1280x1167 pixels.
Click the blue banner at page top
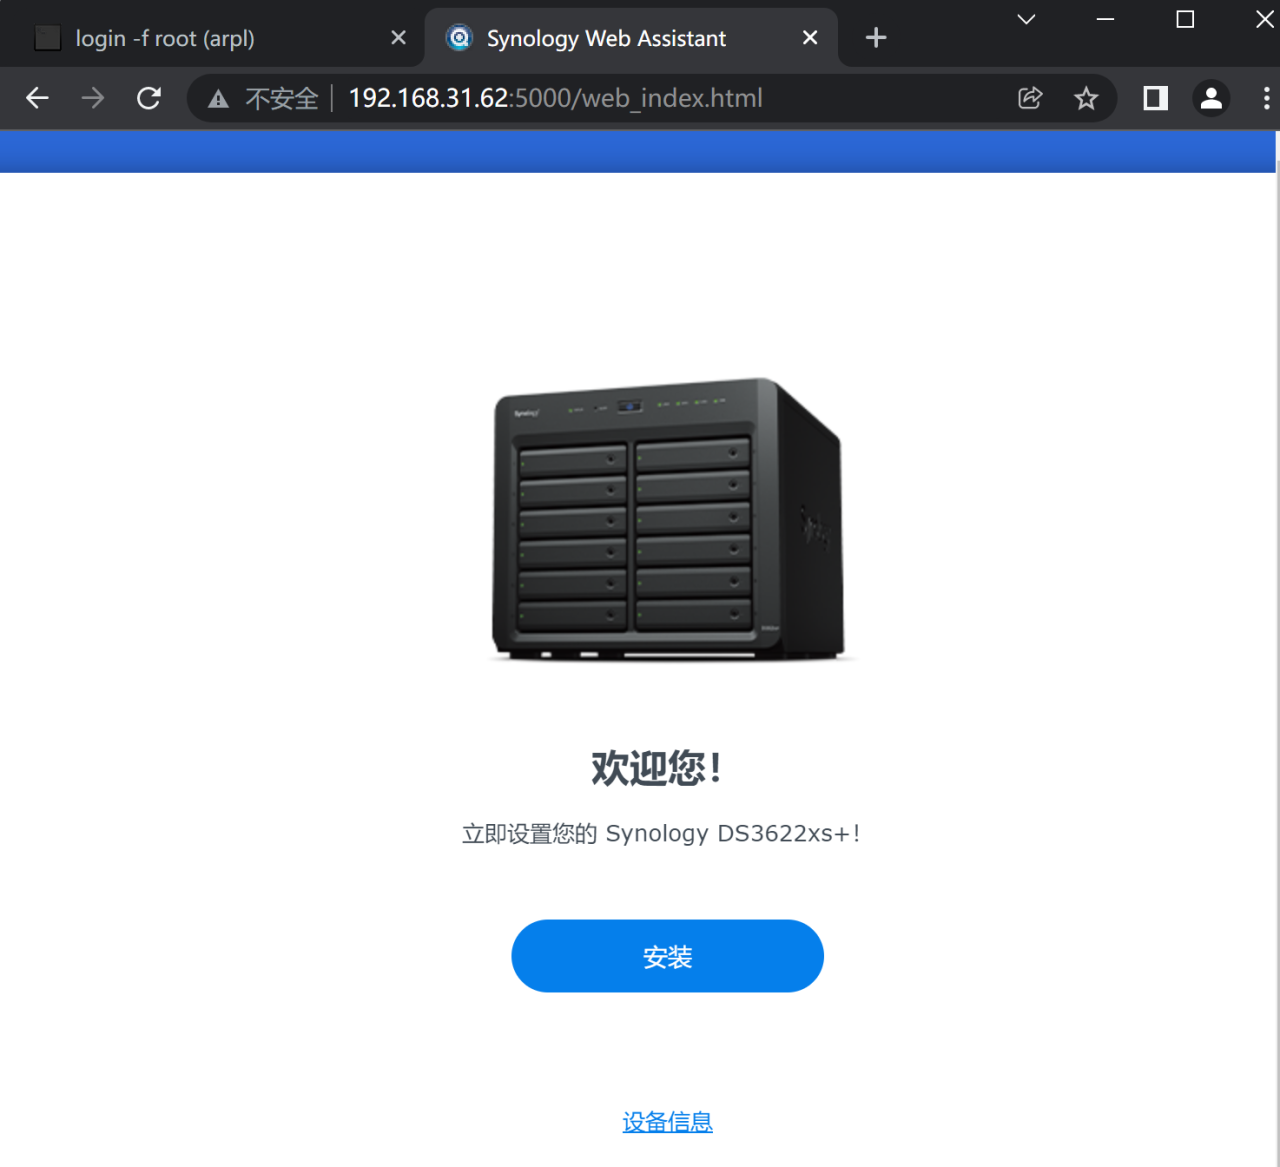pos(640,150)
